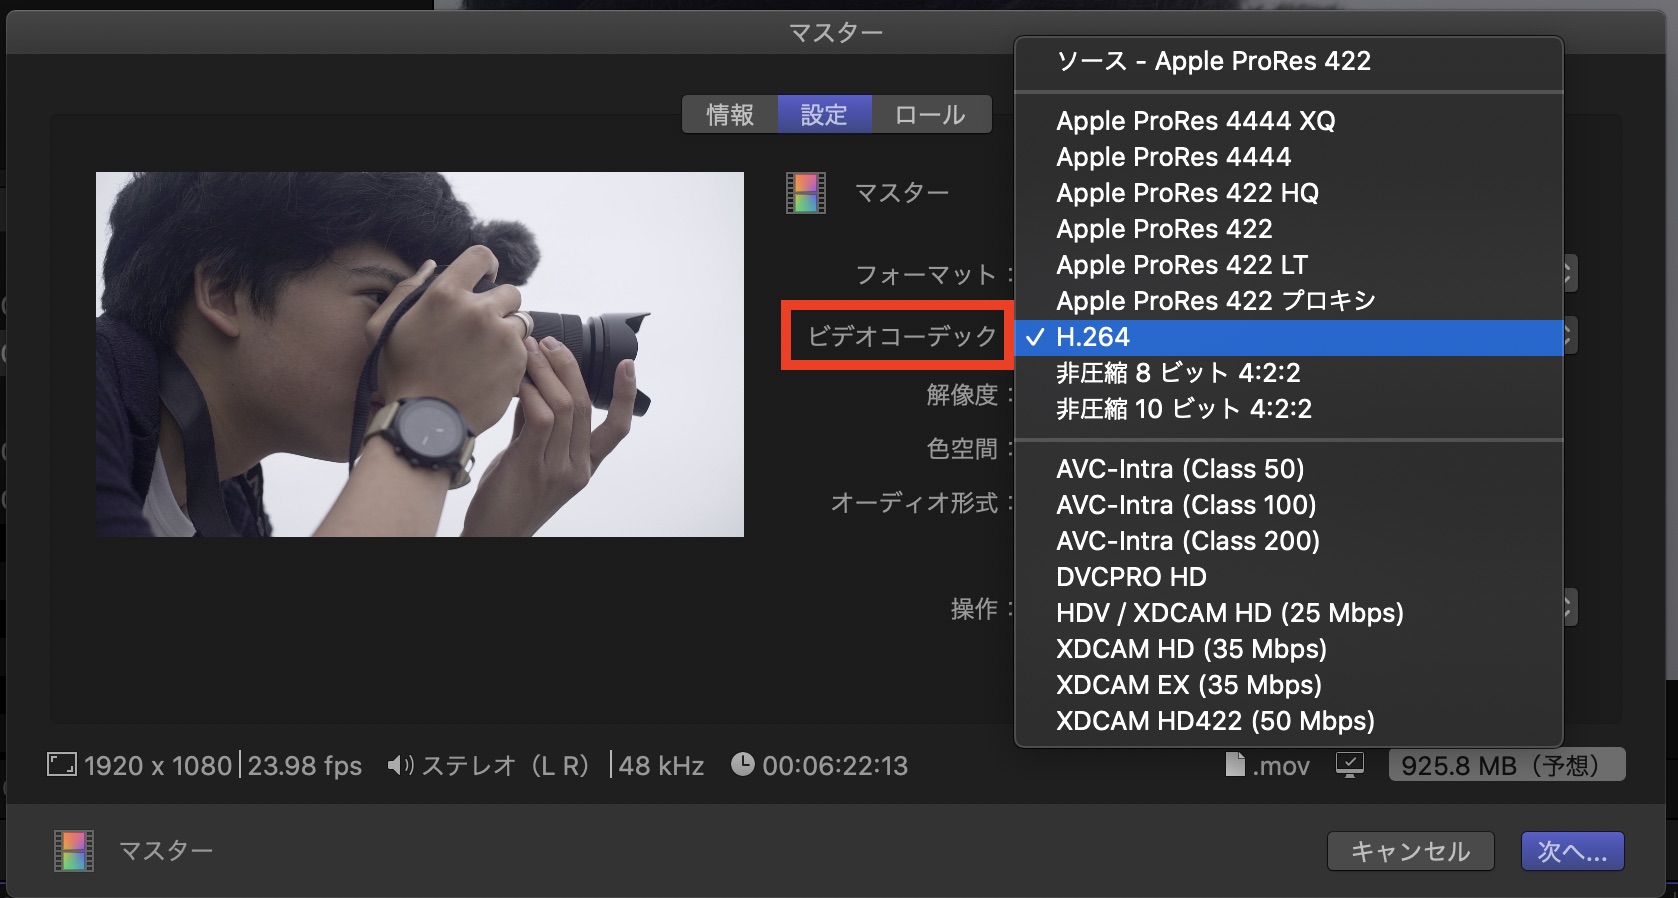Image resolution: width=1678 pixels, height=898 pixels.
Task: Select the checked H.264 codec item
Action: pyautogui.click(x=1288, y=337)
